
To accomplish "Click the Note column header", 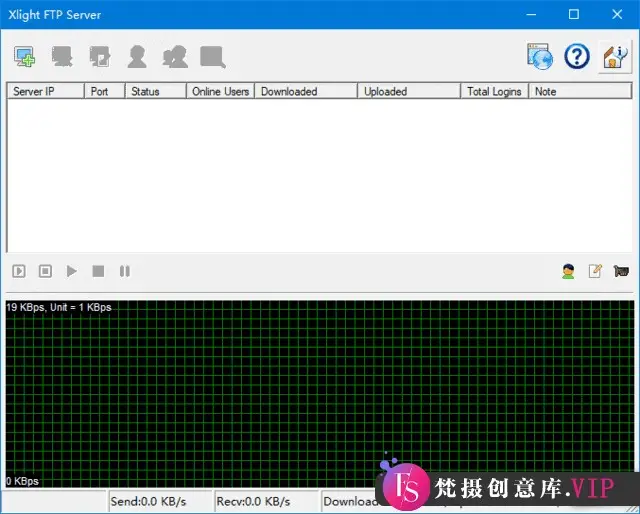I will (x=580, y=91).
